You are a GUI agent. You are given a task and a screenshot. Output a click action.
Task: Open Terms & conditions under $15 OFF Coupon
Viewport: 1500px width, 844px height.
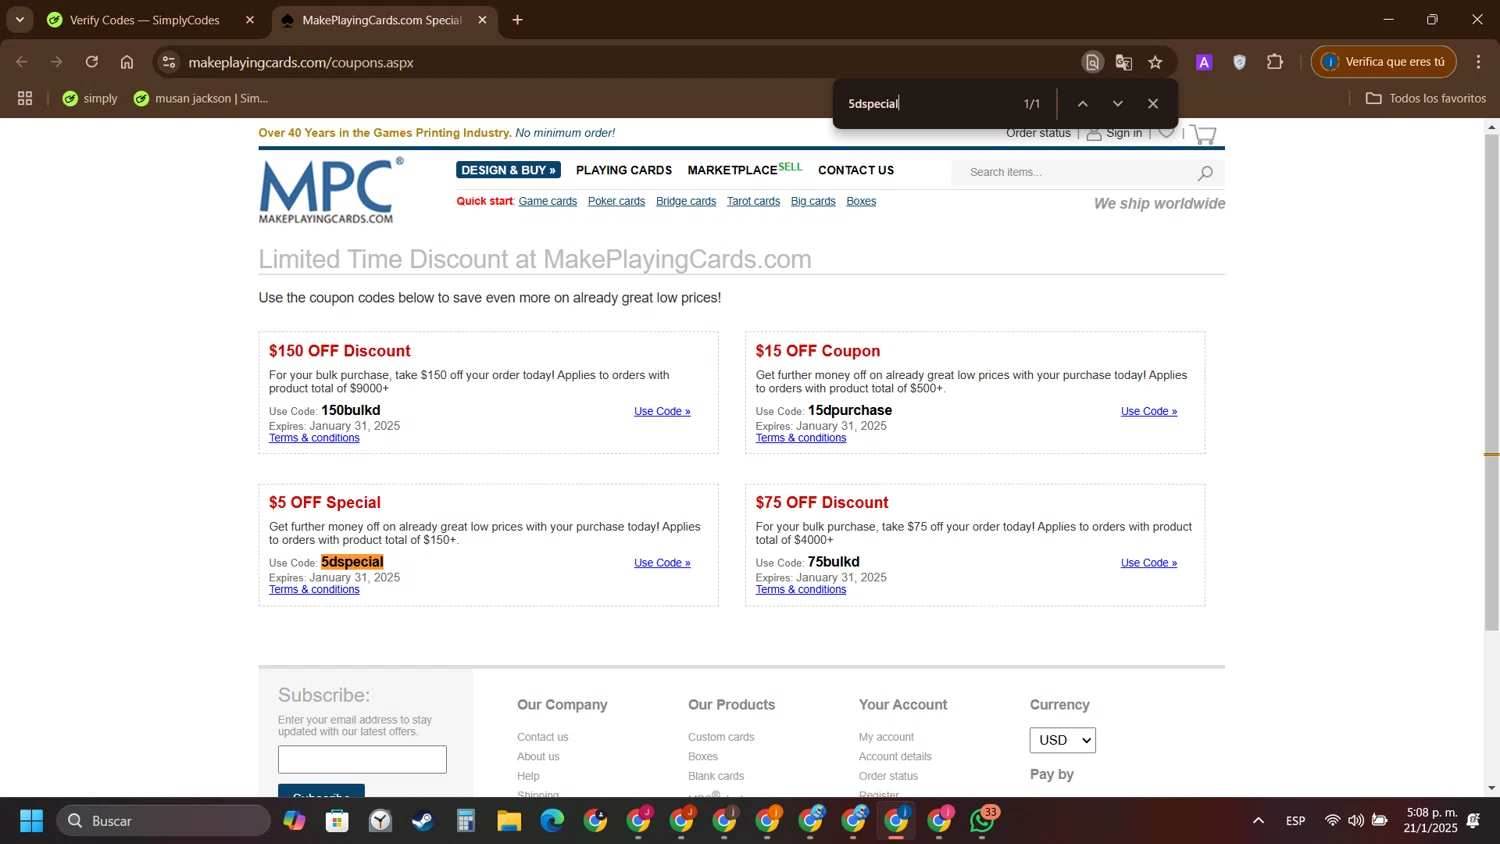coord(801,438)
